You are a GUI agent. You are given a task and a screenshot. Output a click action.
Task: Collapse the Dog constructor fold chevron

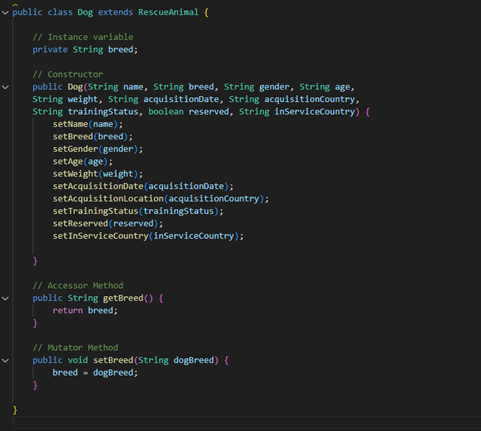pyautogui.click(x=5, y=87)
